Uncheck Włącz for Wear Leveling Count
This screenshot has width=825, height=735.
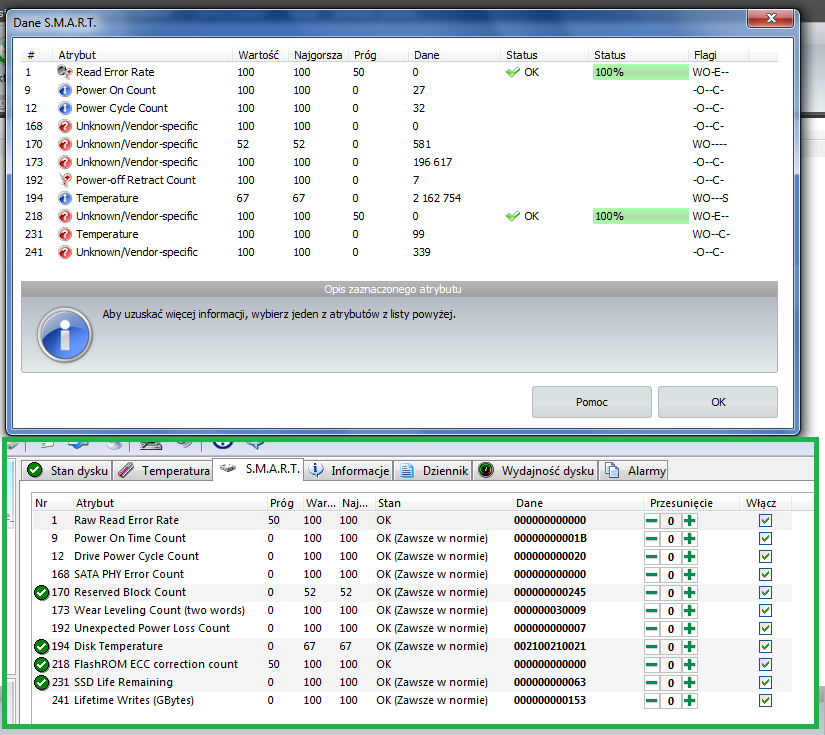click(765, 610)
